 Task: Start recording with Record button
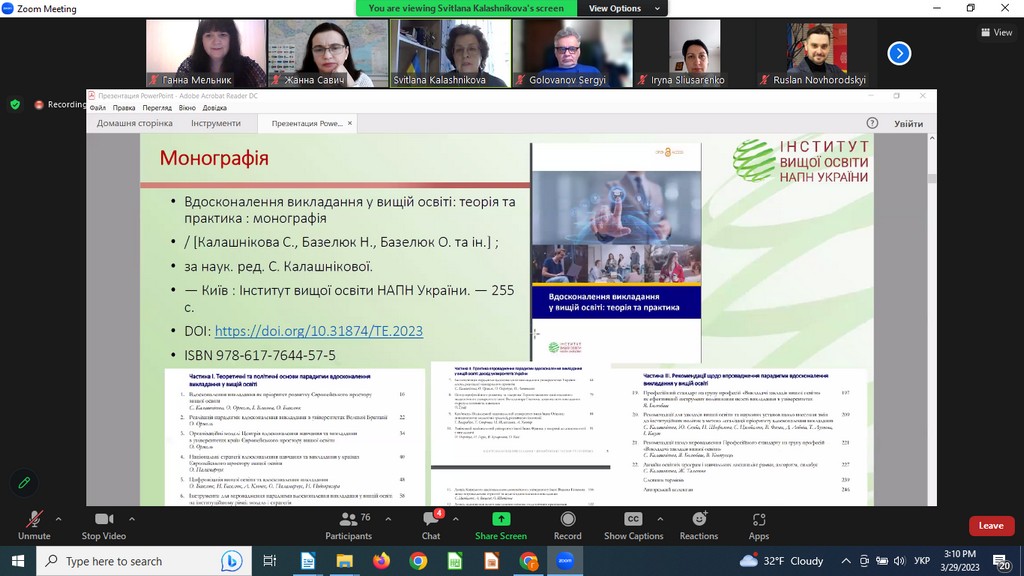click(x=568, y=524)
